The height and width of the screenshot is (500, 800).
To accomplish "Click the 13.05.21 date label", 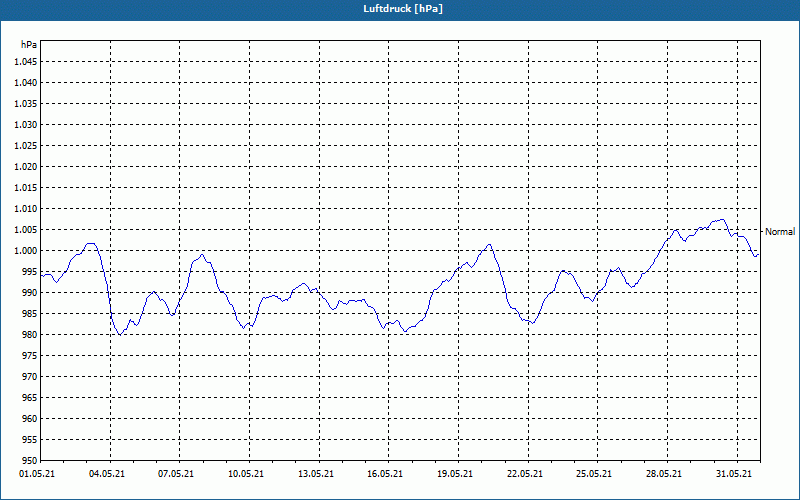I will 316,474.
